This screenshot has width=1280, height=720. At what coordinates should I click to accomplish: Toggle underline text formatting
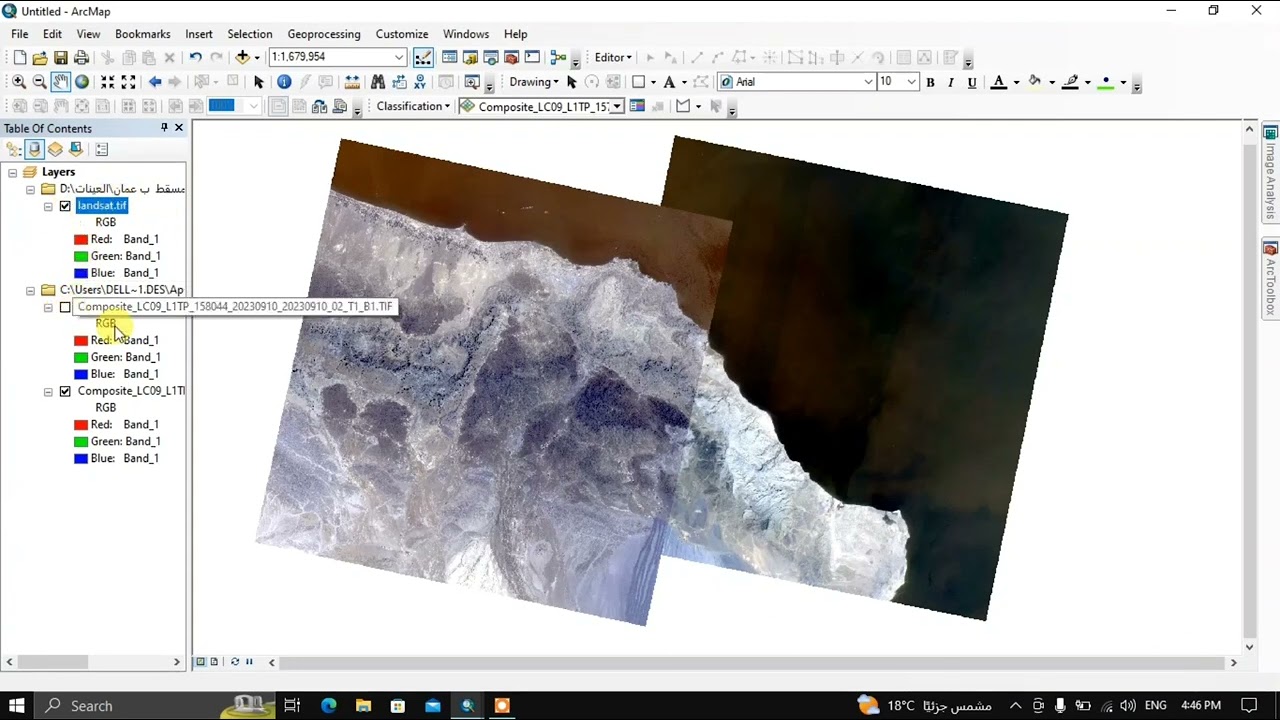pos(972,82)
